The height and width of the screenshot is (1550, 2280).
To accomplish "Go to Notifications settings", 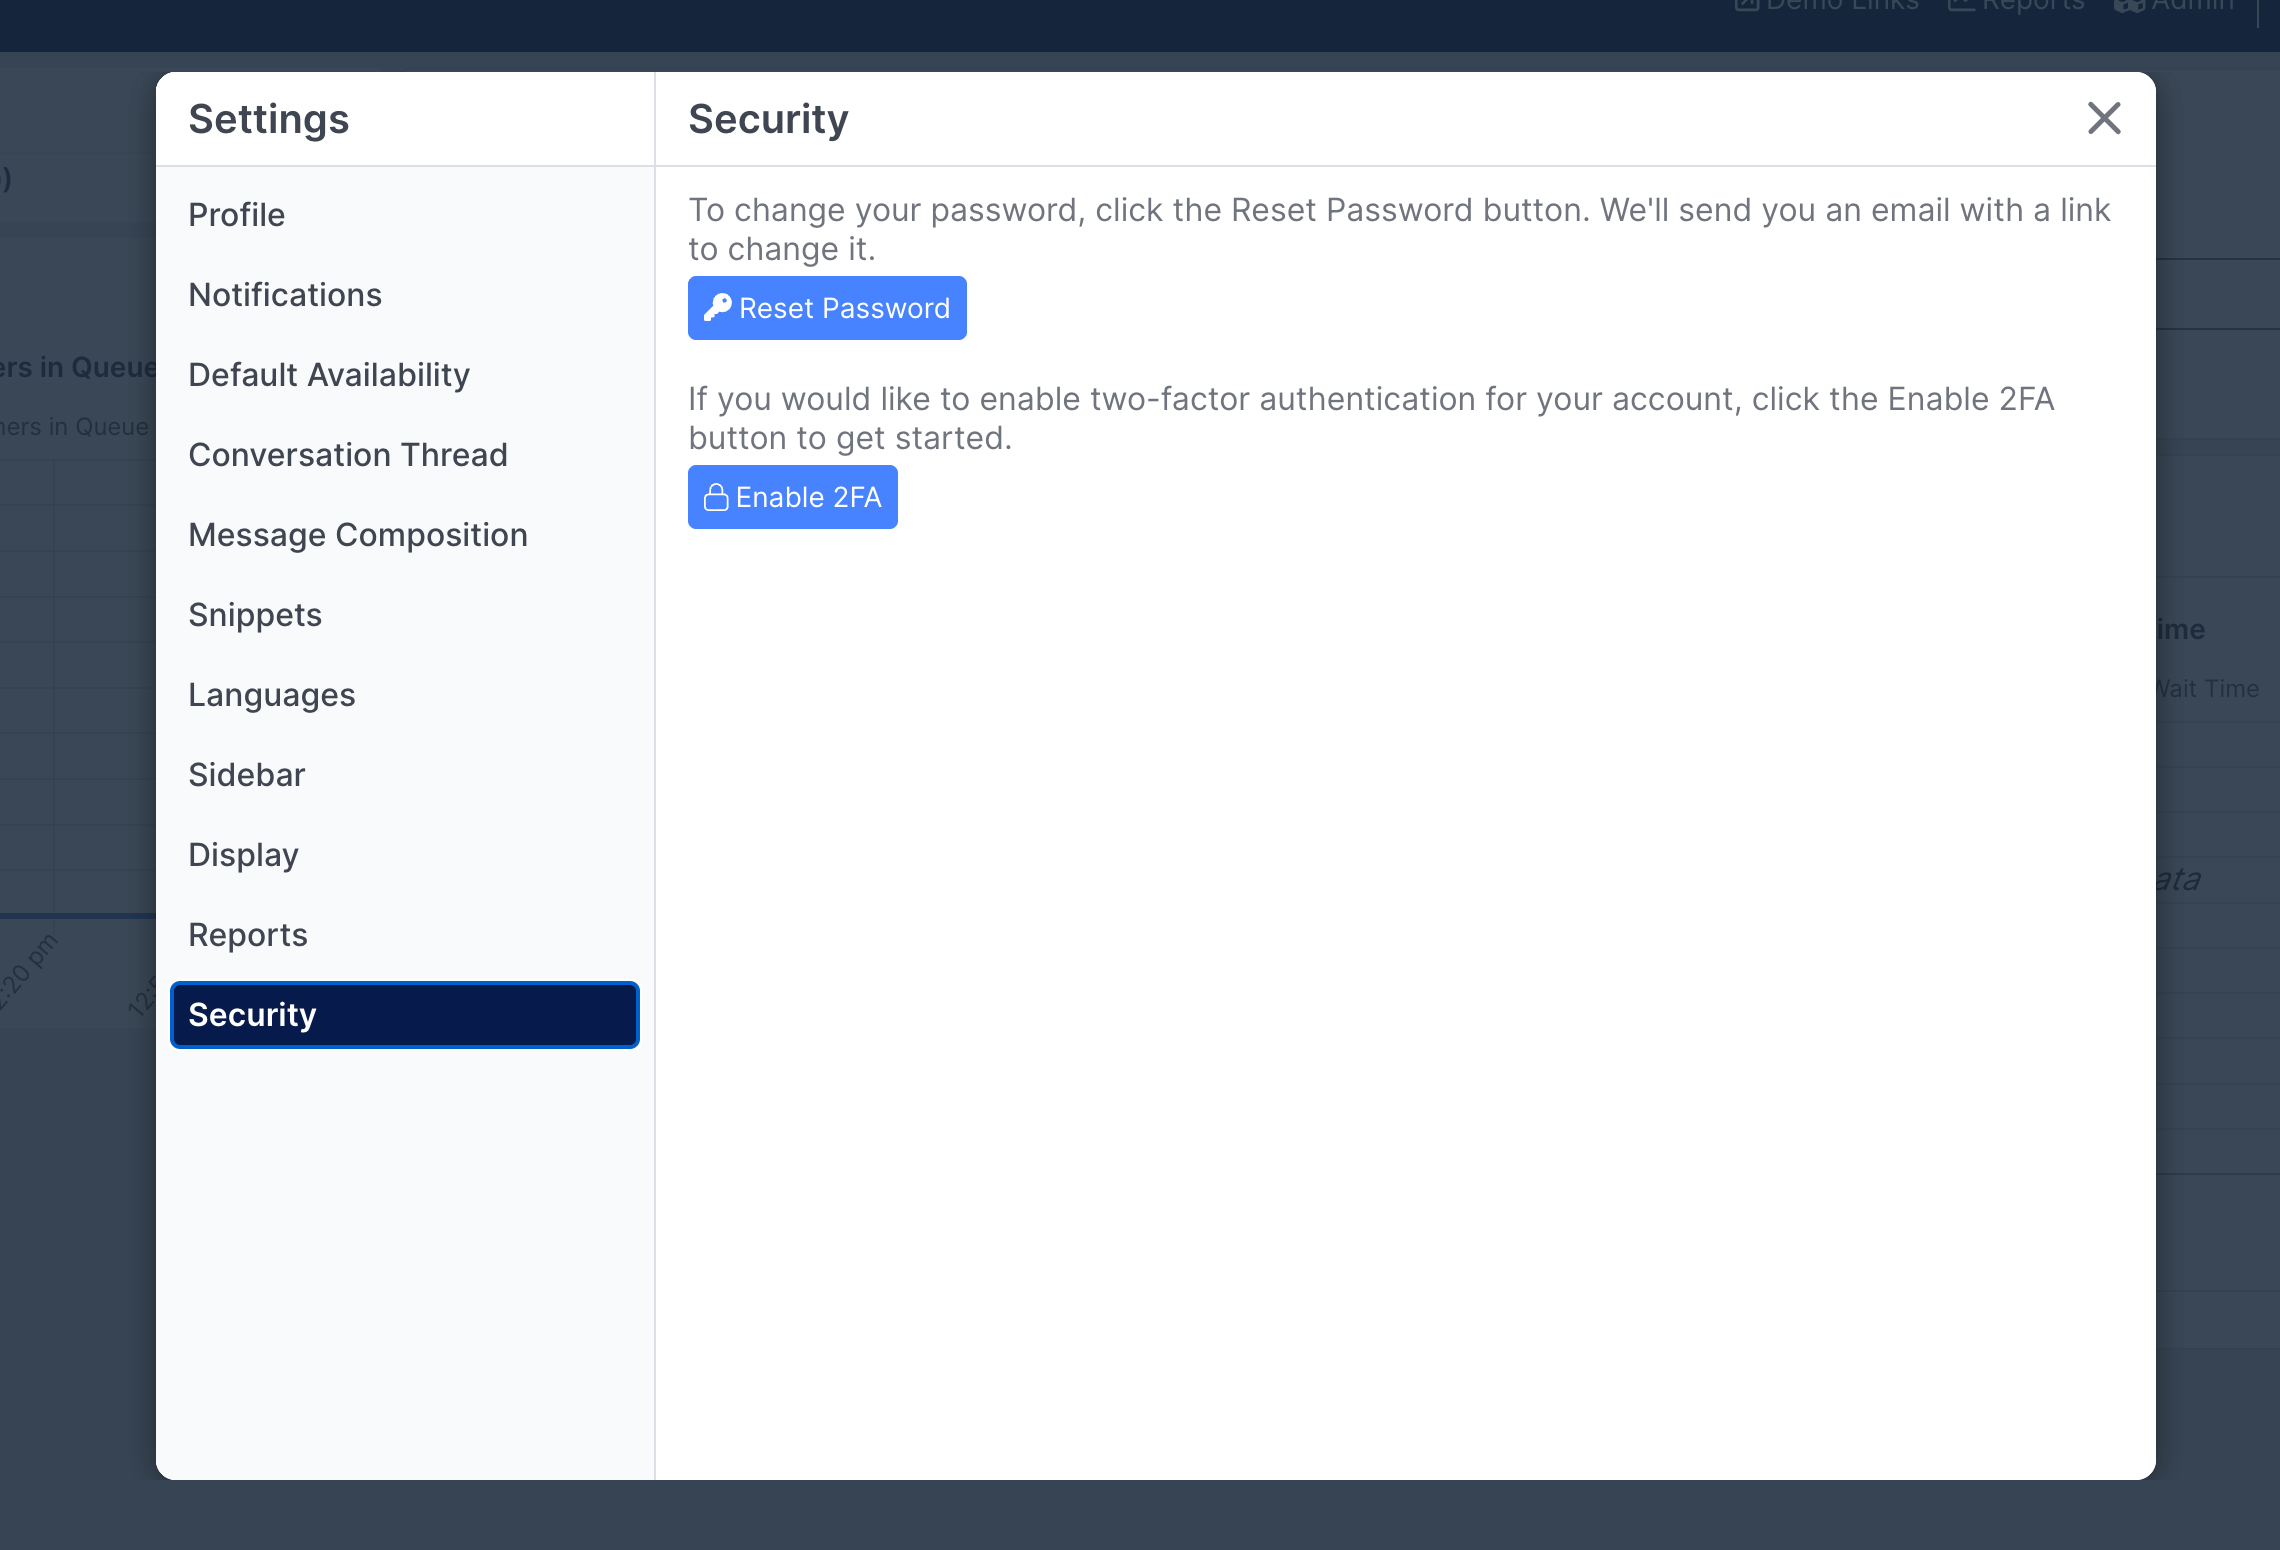I will click(285, 295).
